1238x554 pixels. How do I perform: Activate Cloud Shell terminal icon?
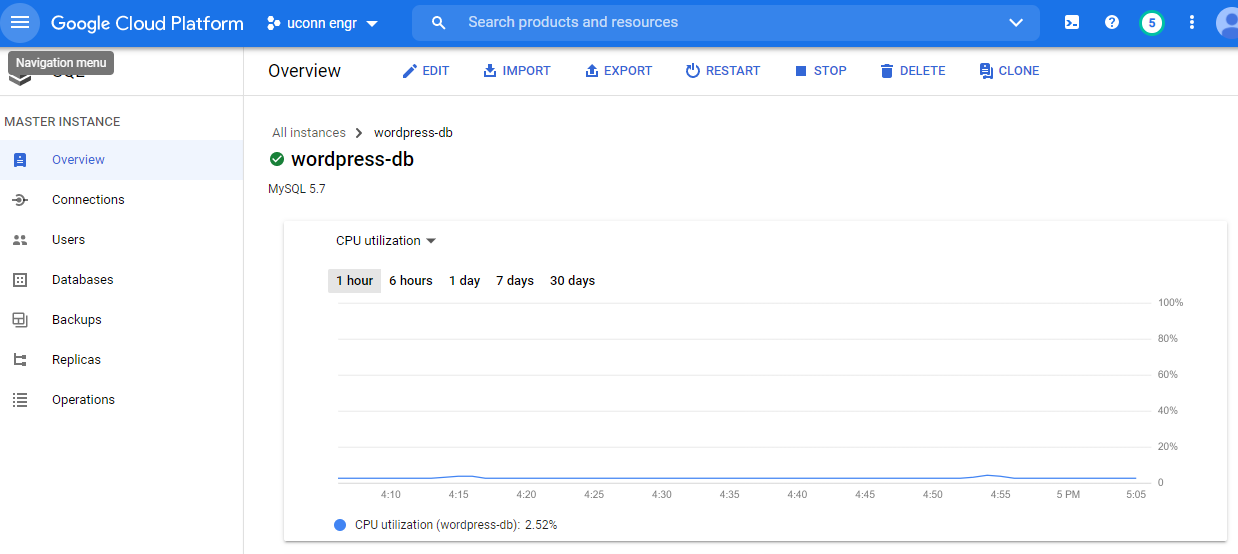pyautogui.click(x=1072, y=22)
